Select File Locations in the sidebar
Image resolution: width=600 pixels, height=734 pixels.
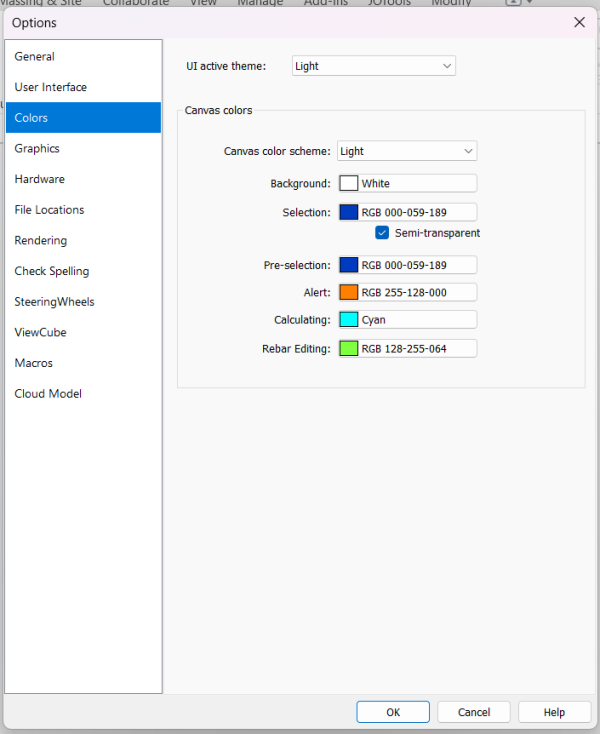(x=49, y=210)
